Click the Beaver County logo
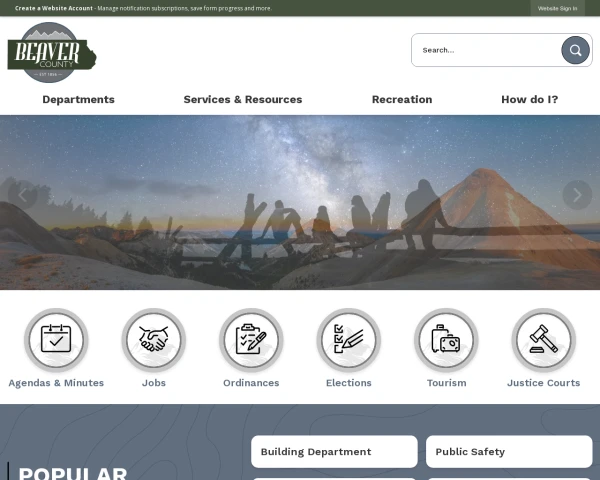Screen dimensions: 600x480 (x=51, y=53)
